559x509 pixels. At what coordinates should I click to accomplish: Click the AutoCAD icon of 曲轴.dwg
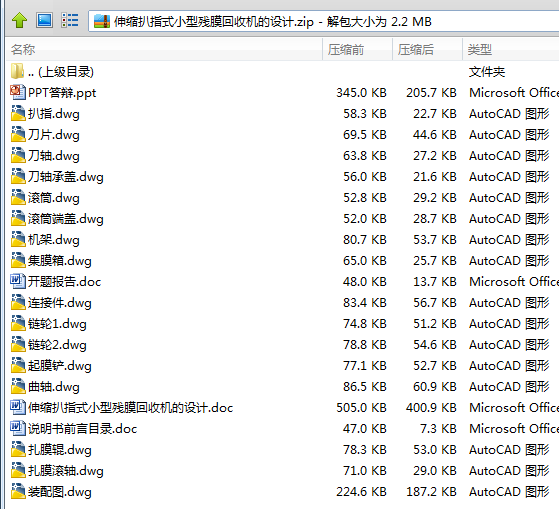18,386
